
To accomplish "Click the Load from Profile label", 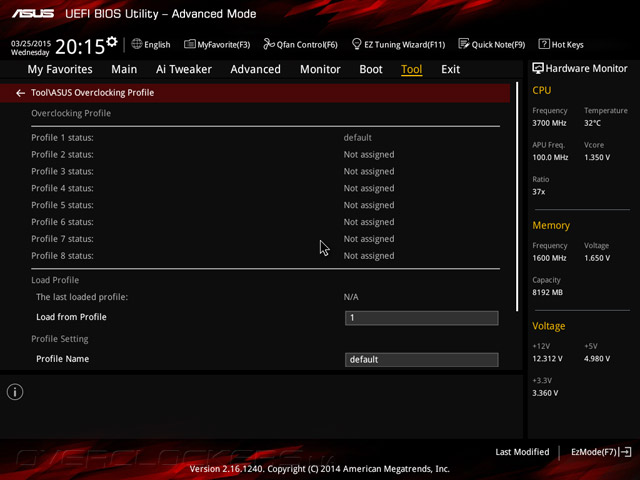I will pos(71,317).
